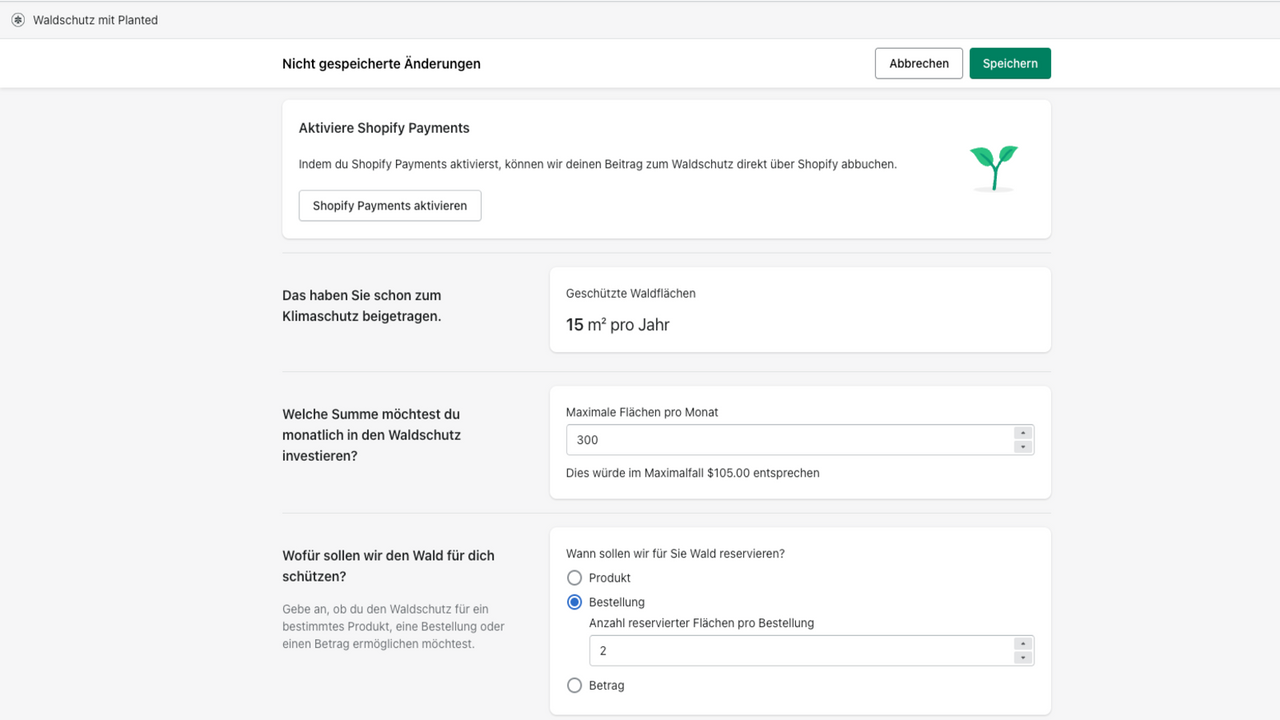This screenshot has width=1280, height=720.
Task: Select the Produkt radio option
Action: [574, 578]
